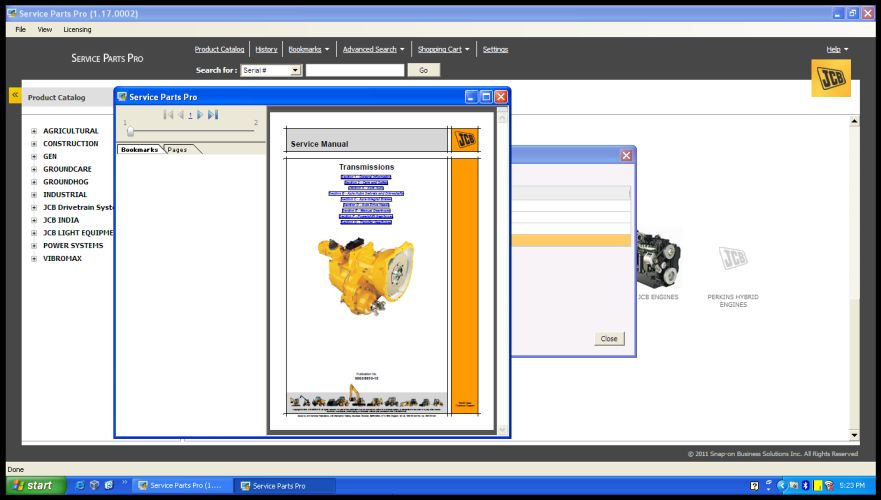
Task: Switch to the Pages tab
Action: point(177,149)
